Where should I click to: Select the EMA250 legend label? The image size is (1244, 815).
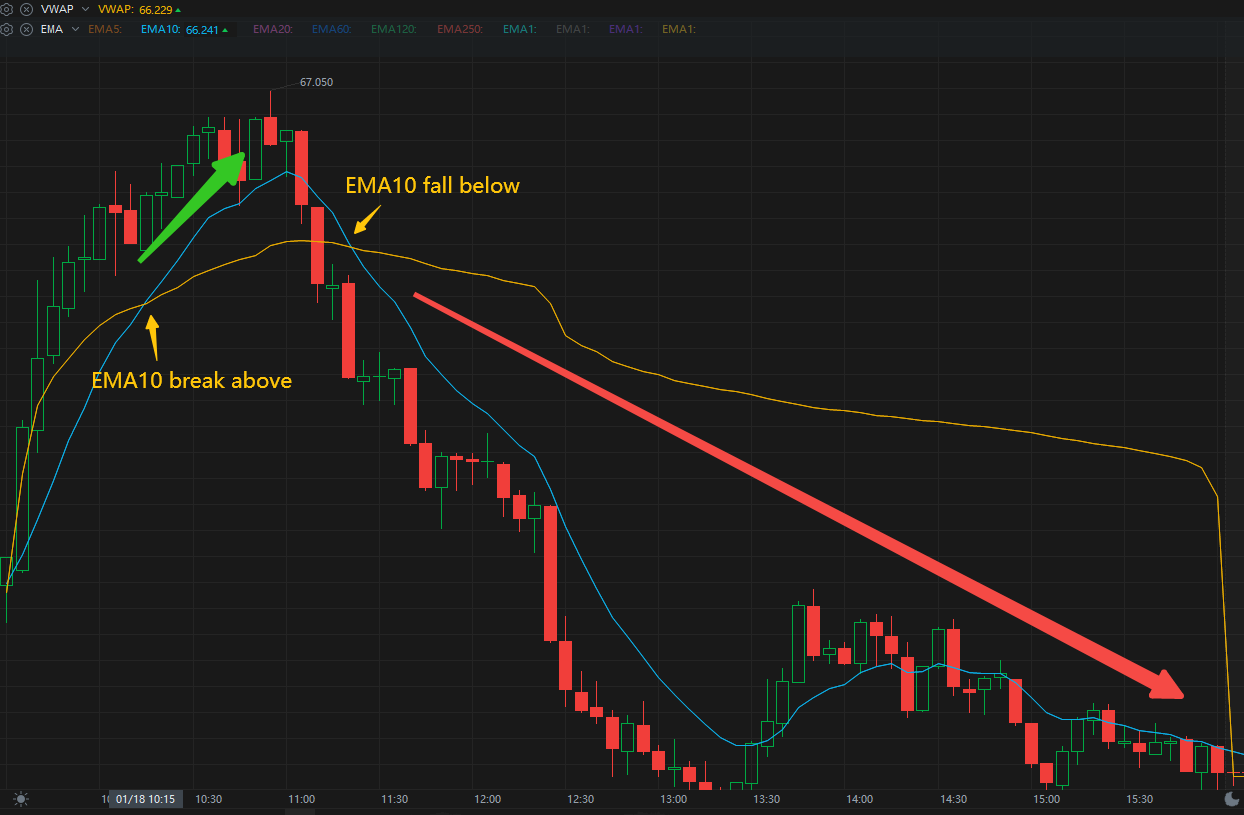click(x=460, y=29)
